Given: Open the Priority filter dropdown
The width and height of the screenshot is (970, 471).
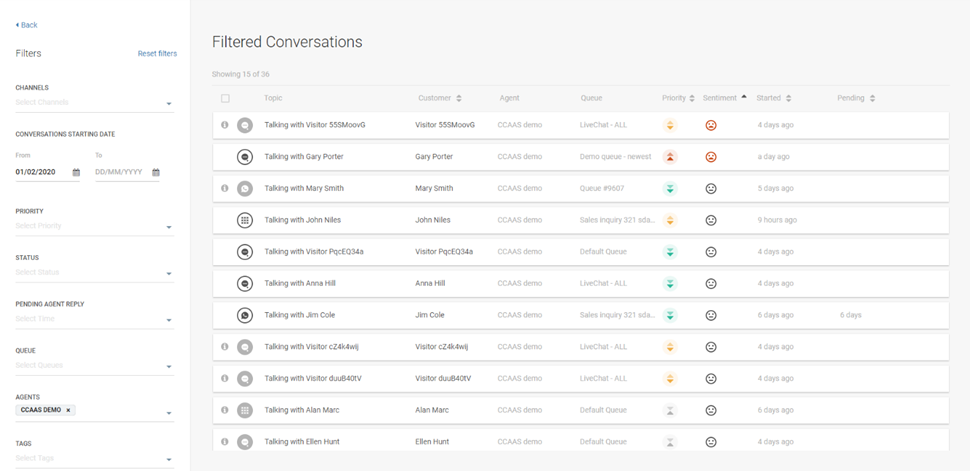Looking at the screenshot, I should pyautogui.click(x=169, y=227).
